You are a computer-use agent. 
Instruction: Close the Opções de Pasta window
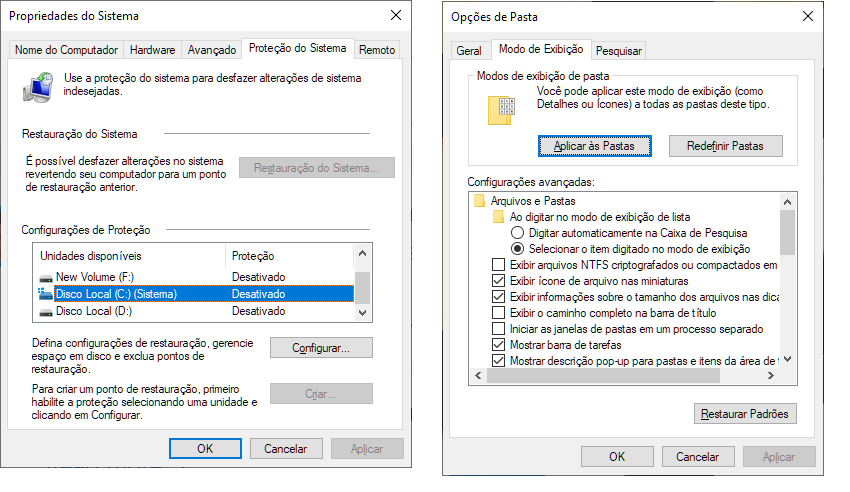click(x=808, y=16)
